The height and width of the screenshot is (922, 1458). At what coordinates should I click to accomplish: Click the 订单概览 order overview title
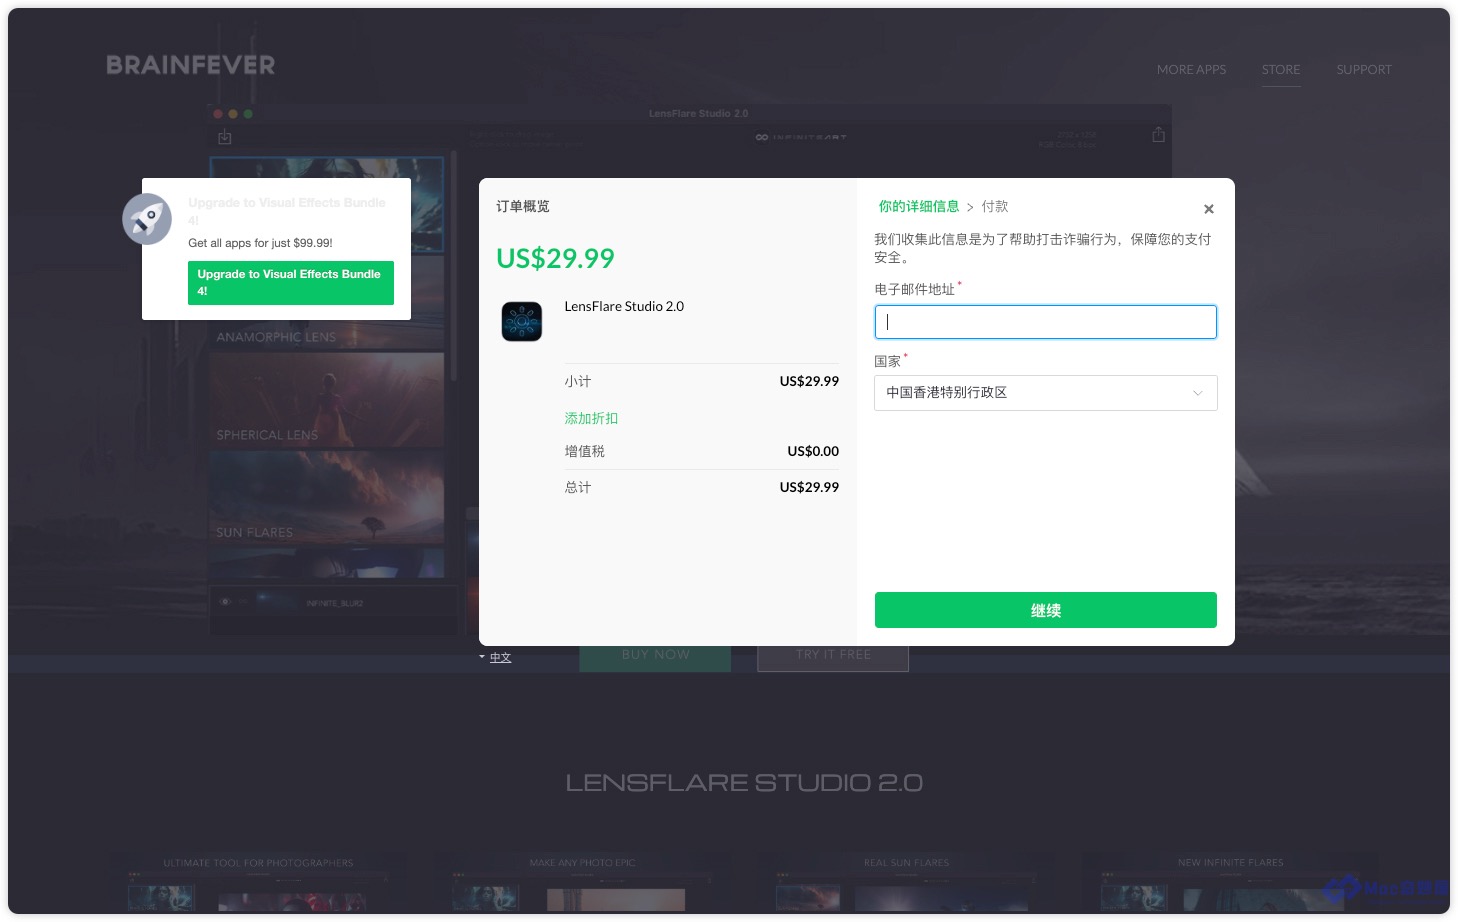coord(522,206)
